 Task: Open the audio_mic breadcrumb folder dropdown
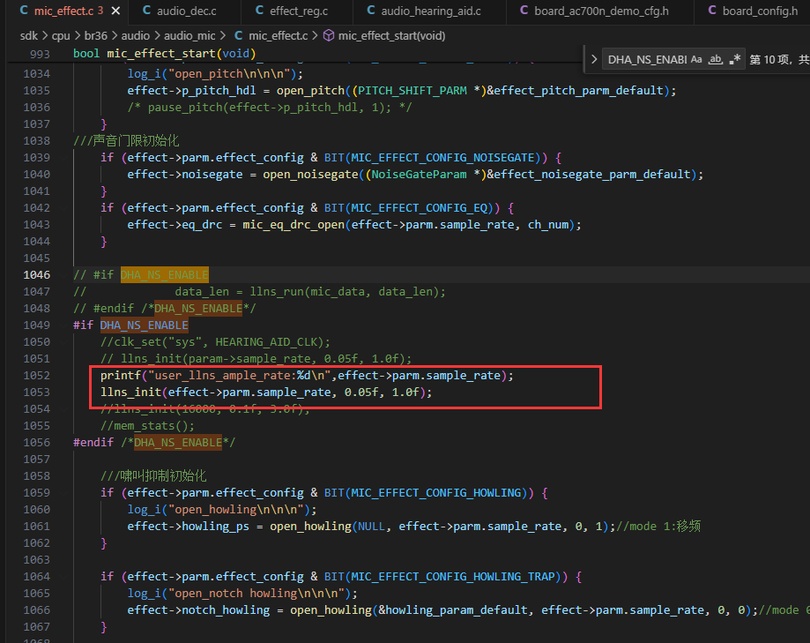tap(189, 36)
